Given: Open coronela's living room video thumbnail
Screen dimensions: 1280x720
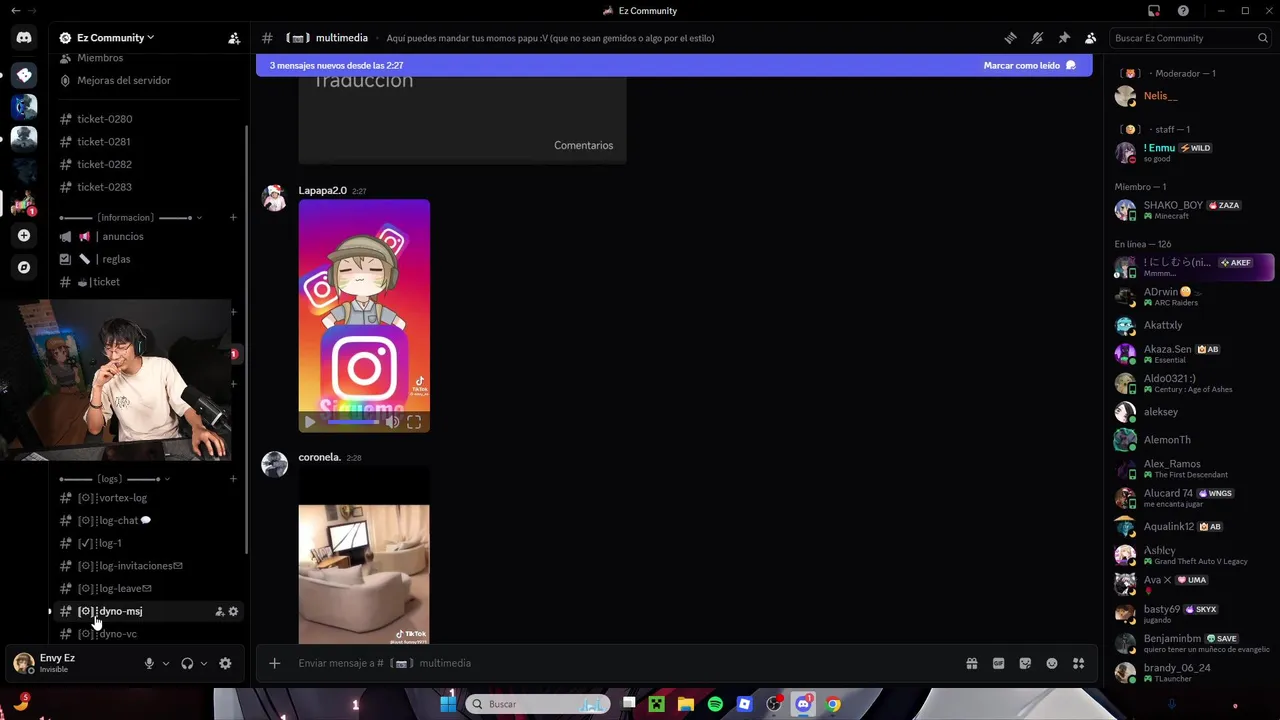Looking at the screenshot, I should pyautogui.click(x=364, y=556).
